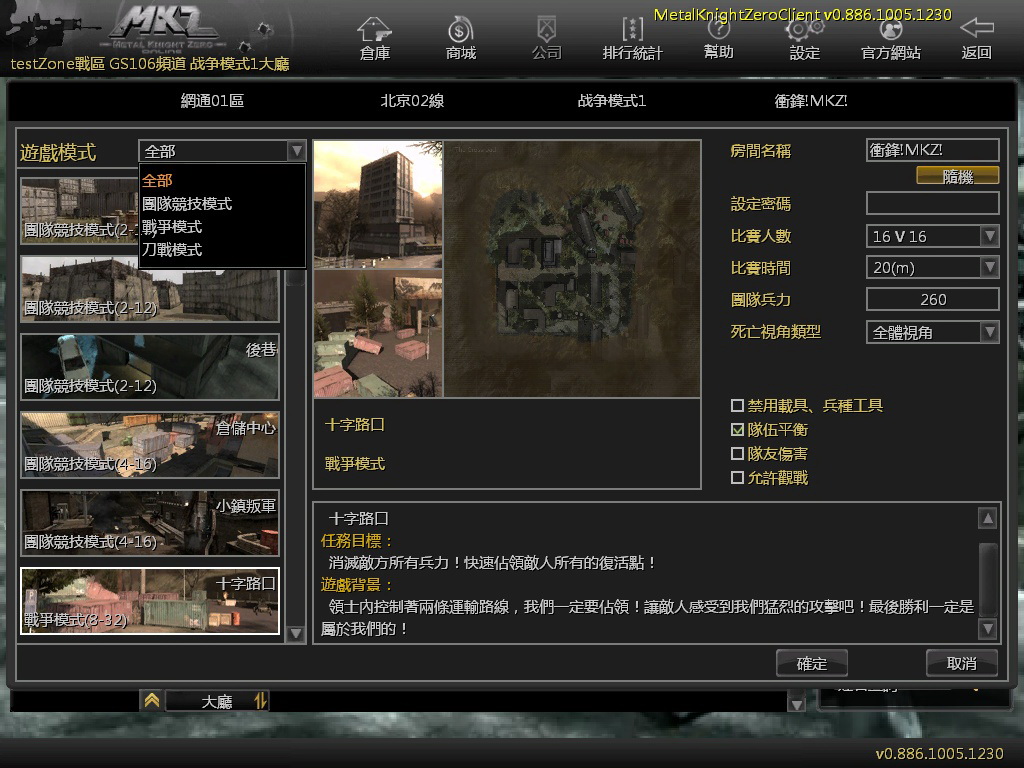This screenshot has width=1024, height=768.
Task: Choose 刀戰模式 in the dropdown list
Action: tap(172, 250)
